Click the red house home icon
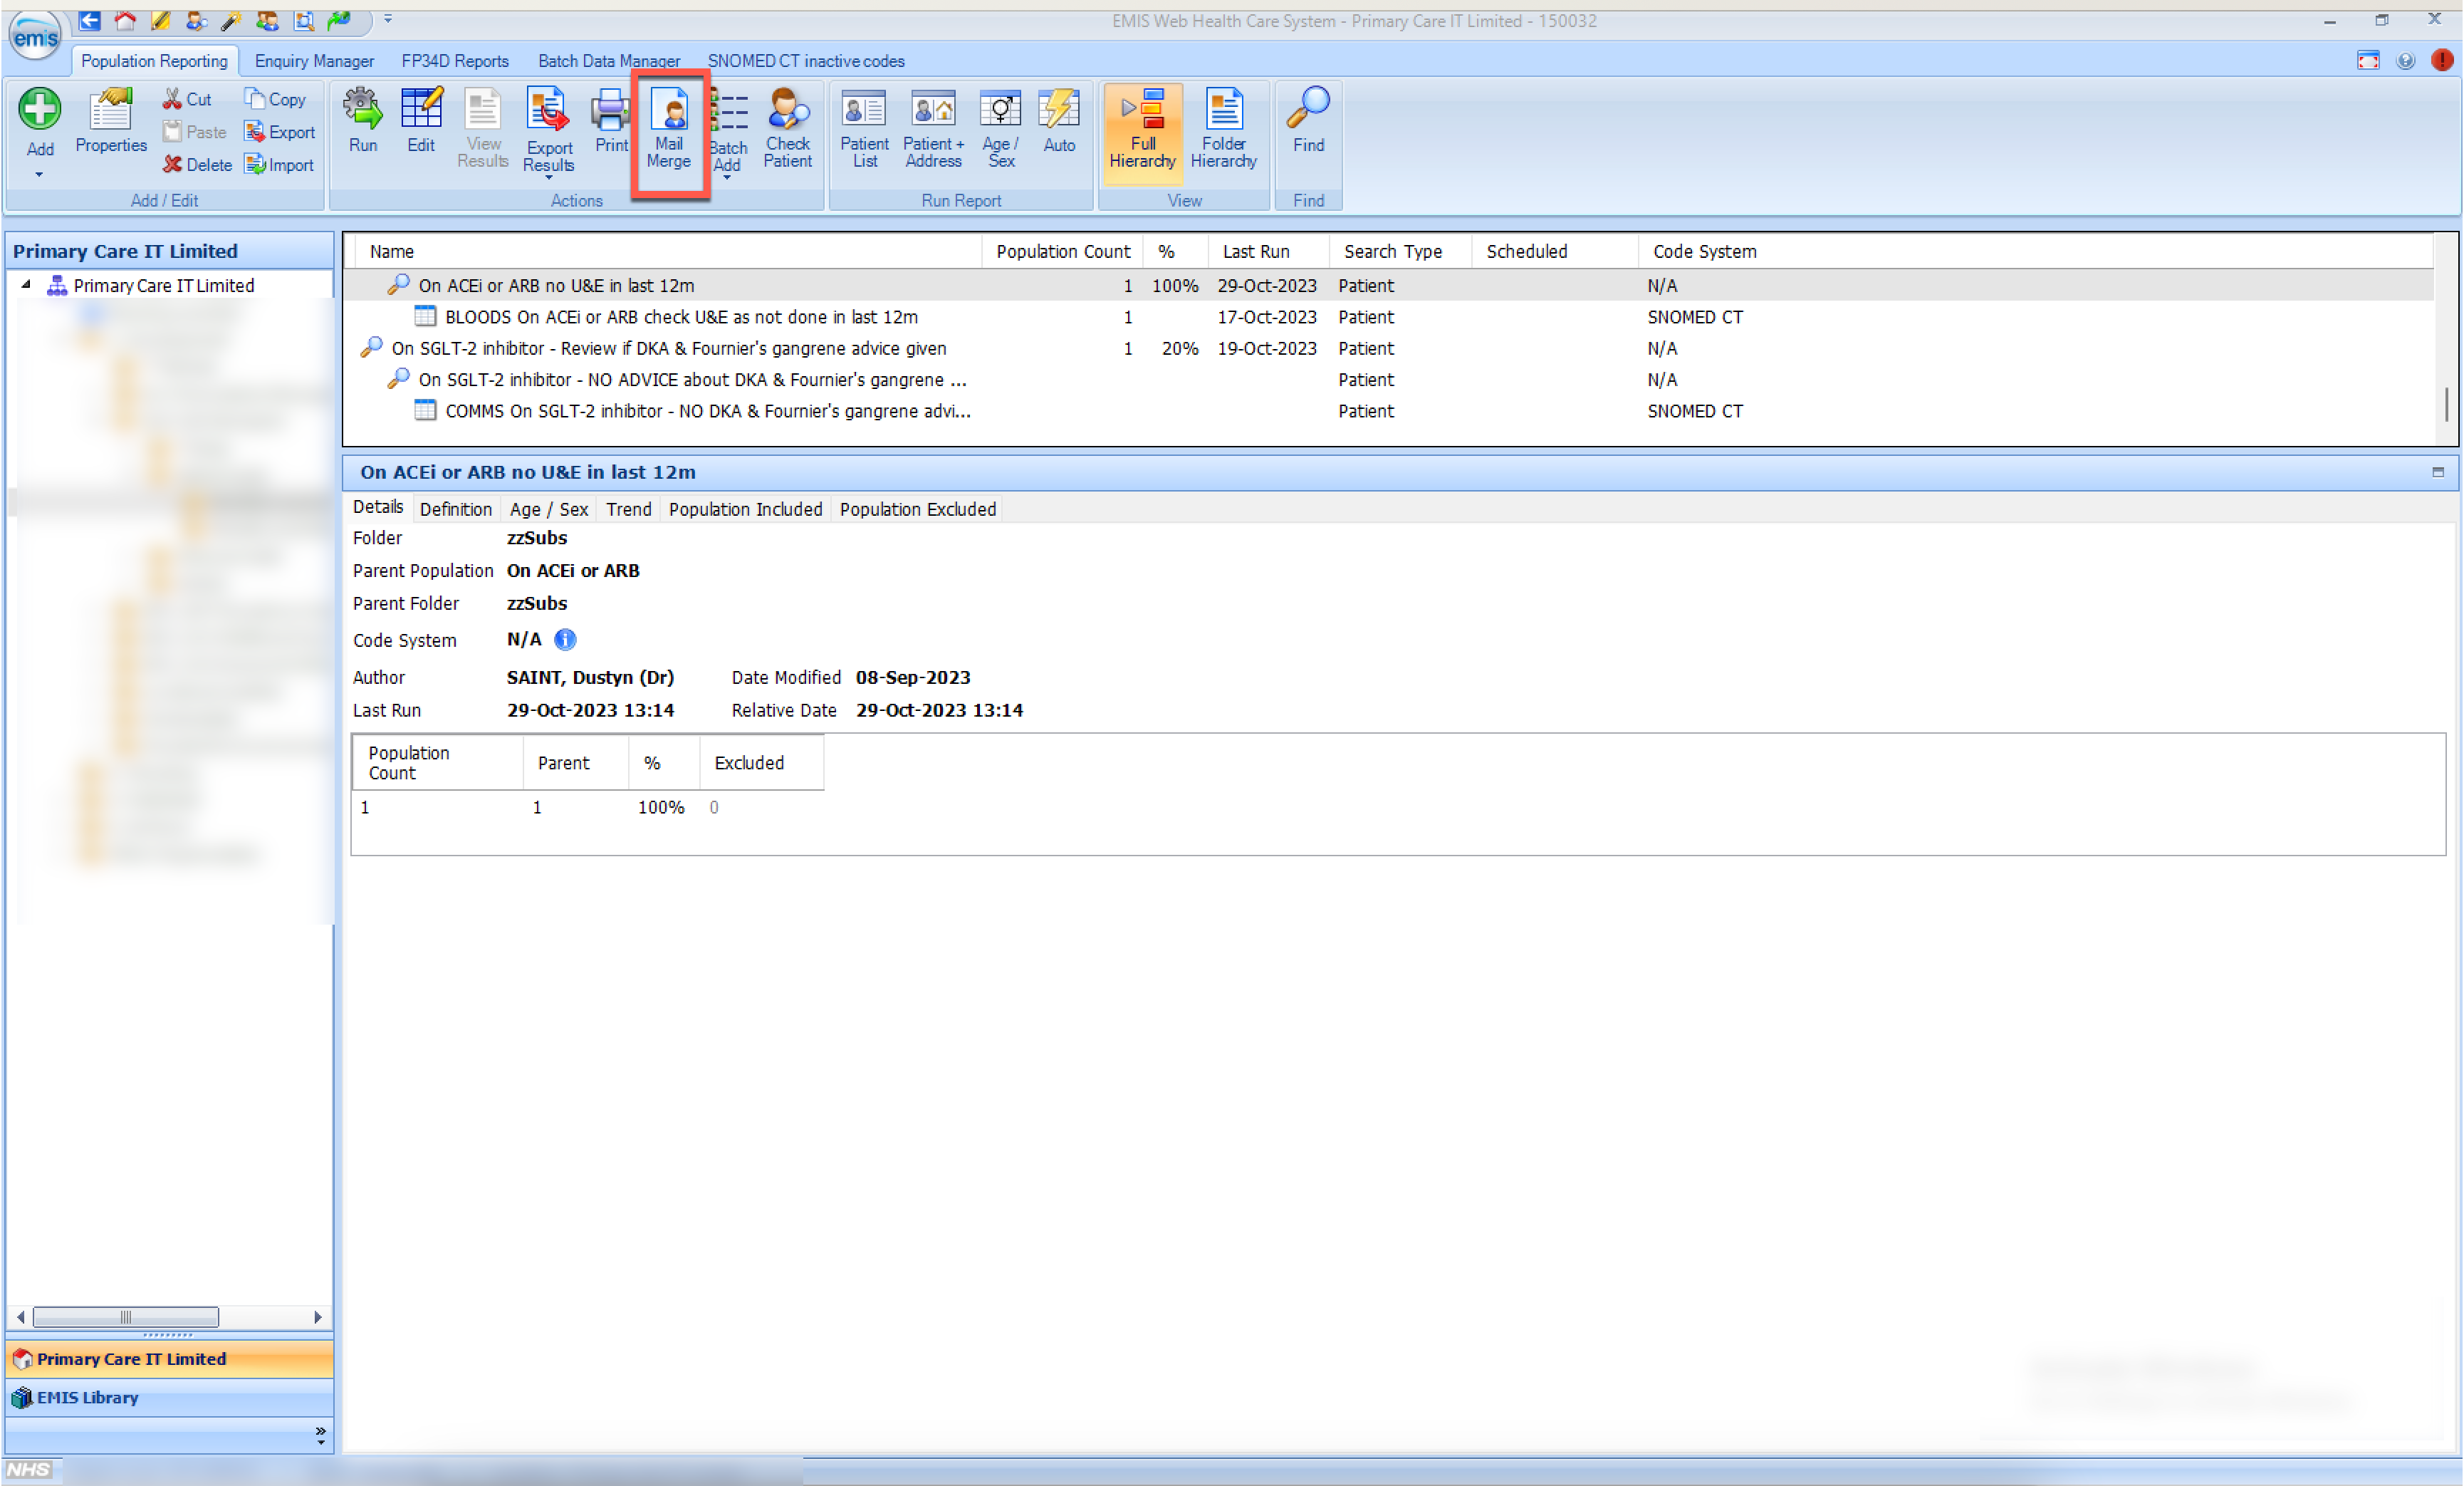This screenshot has height=1486, width=2464. coord(125,20)
